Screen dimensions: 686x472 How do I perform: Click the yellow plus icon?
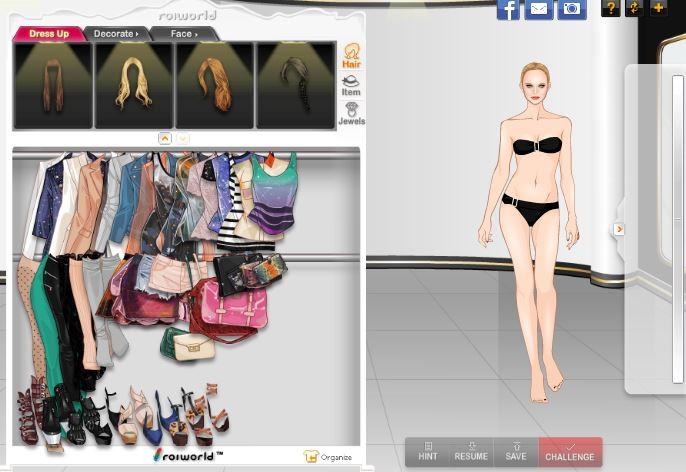tap(658, 8)
